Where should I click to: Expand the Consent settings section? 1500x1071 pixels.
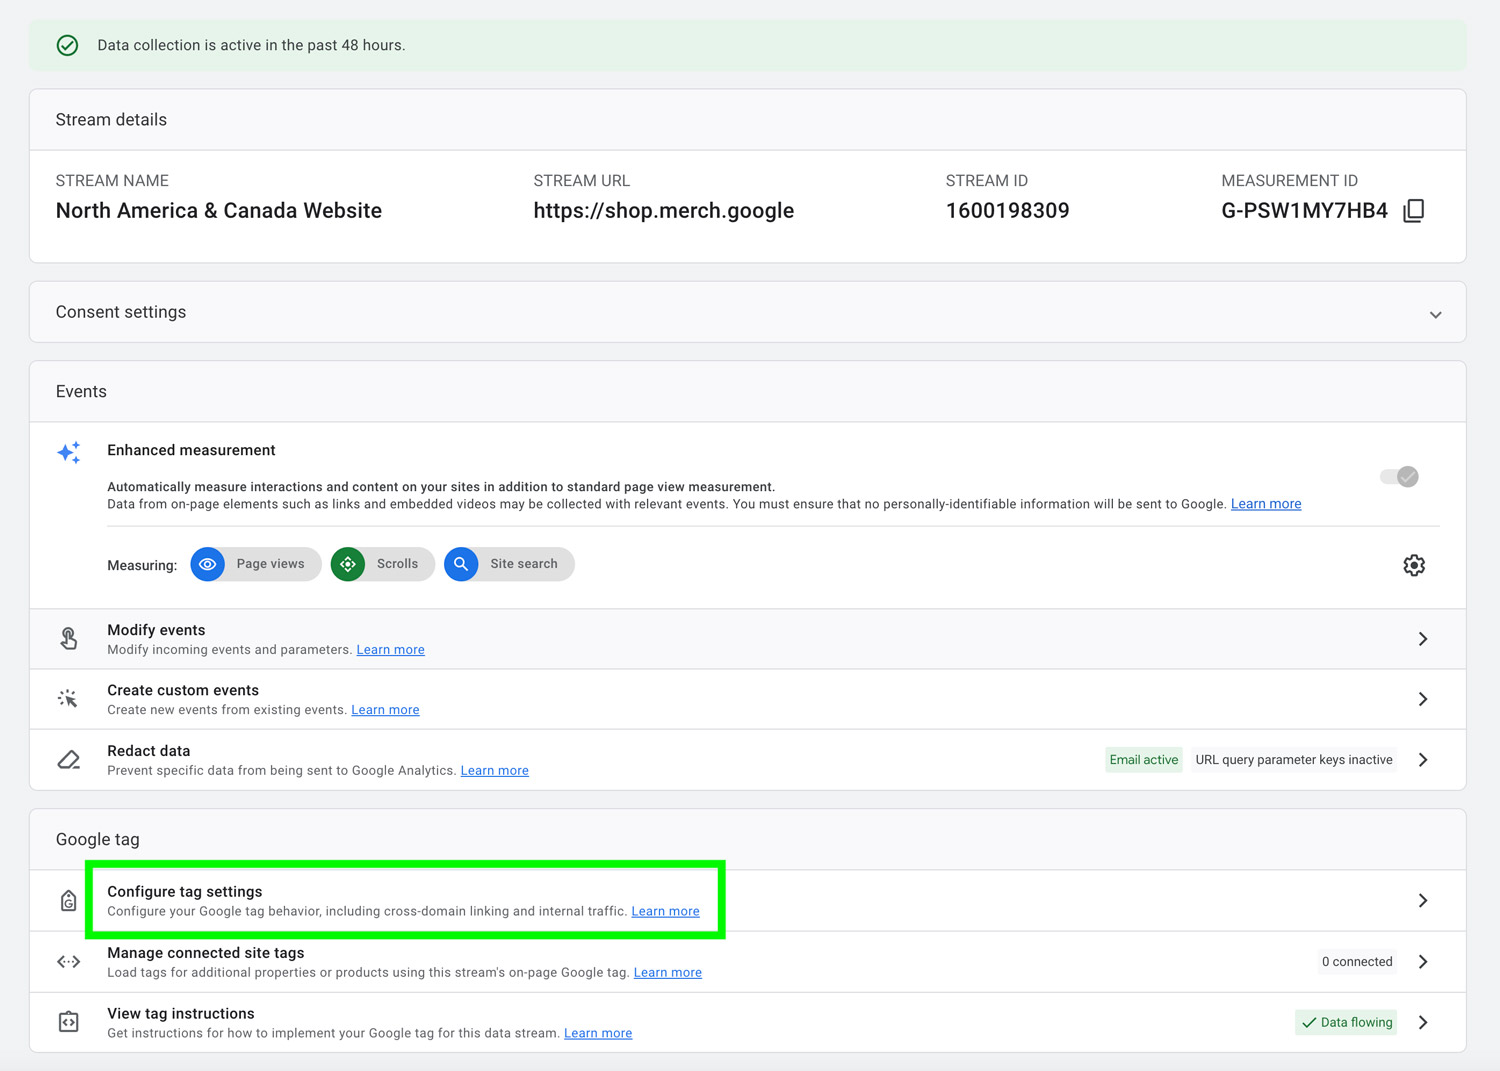(x=1435, y=314)
